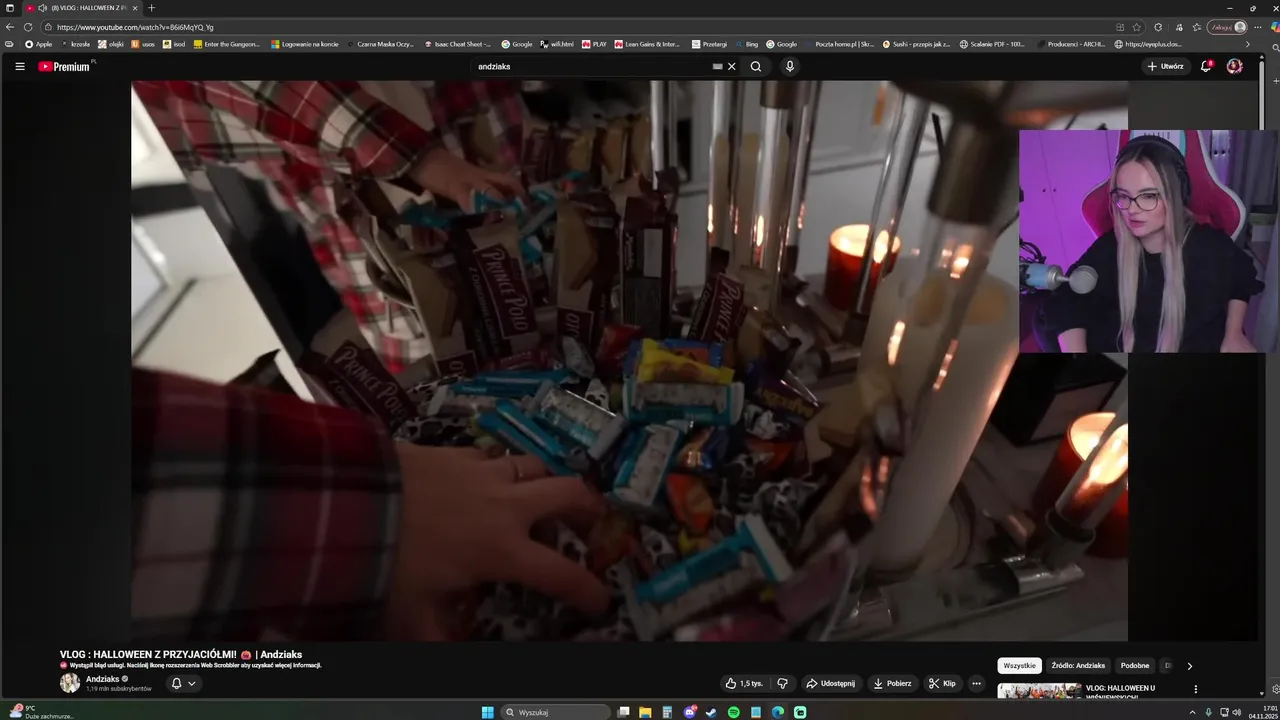Screen dimensions: 1280x720
Task: Open the PLAY bookmark
Action: [594, 44]
